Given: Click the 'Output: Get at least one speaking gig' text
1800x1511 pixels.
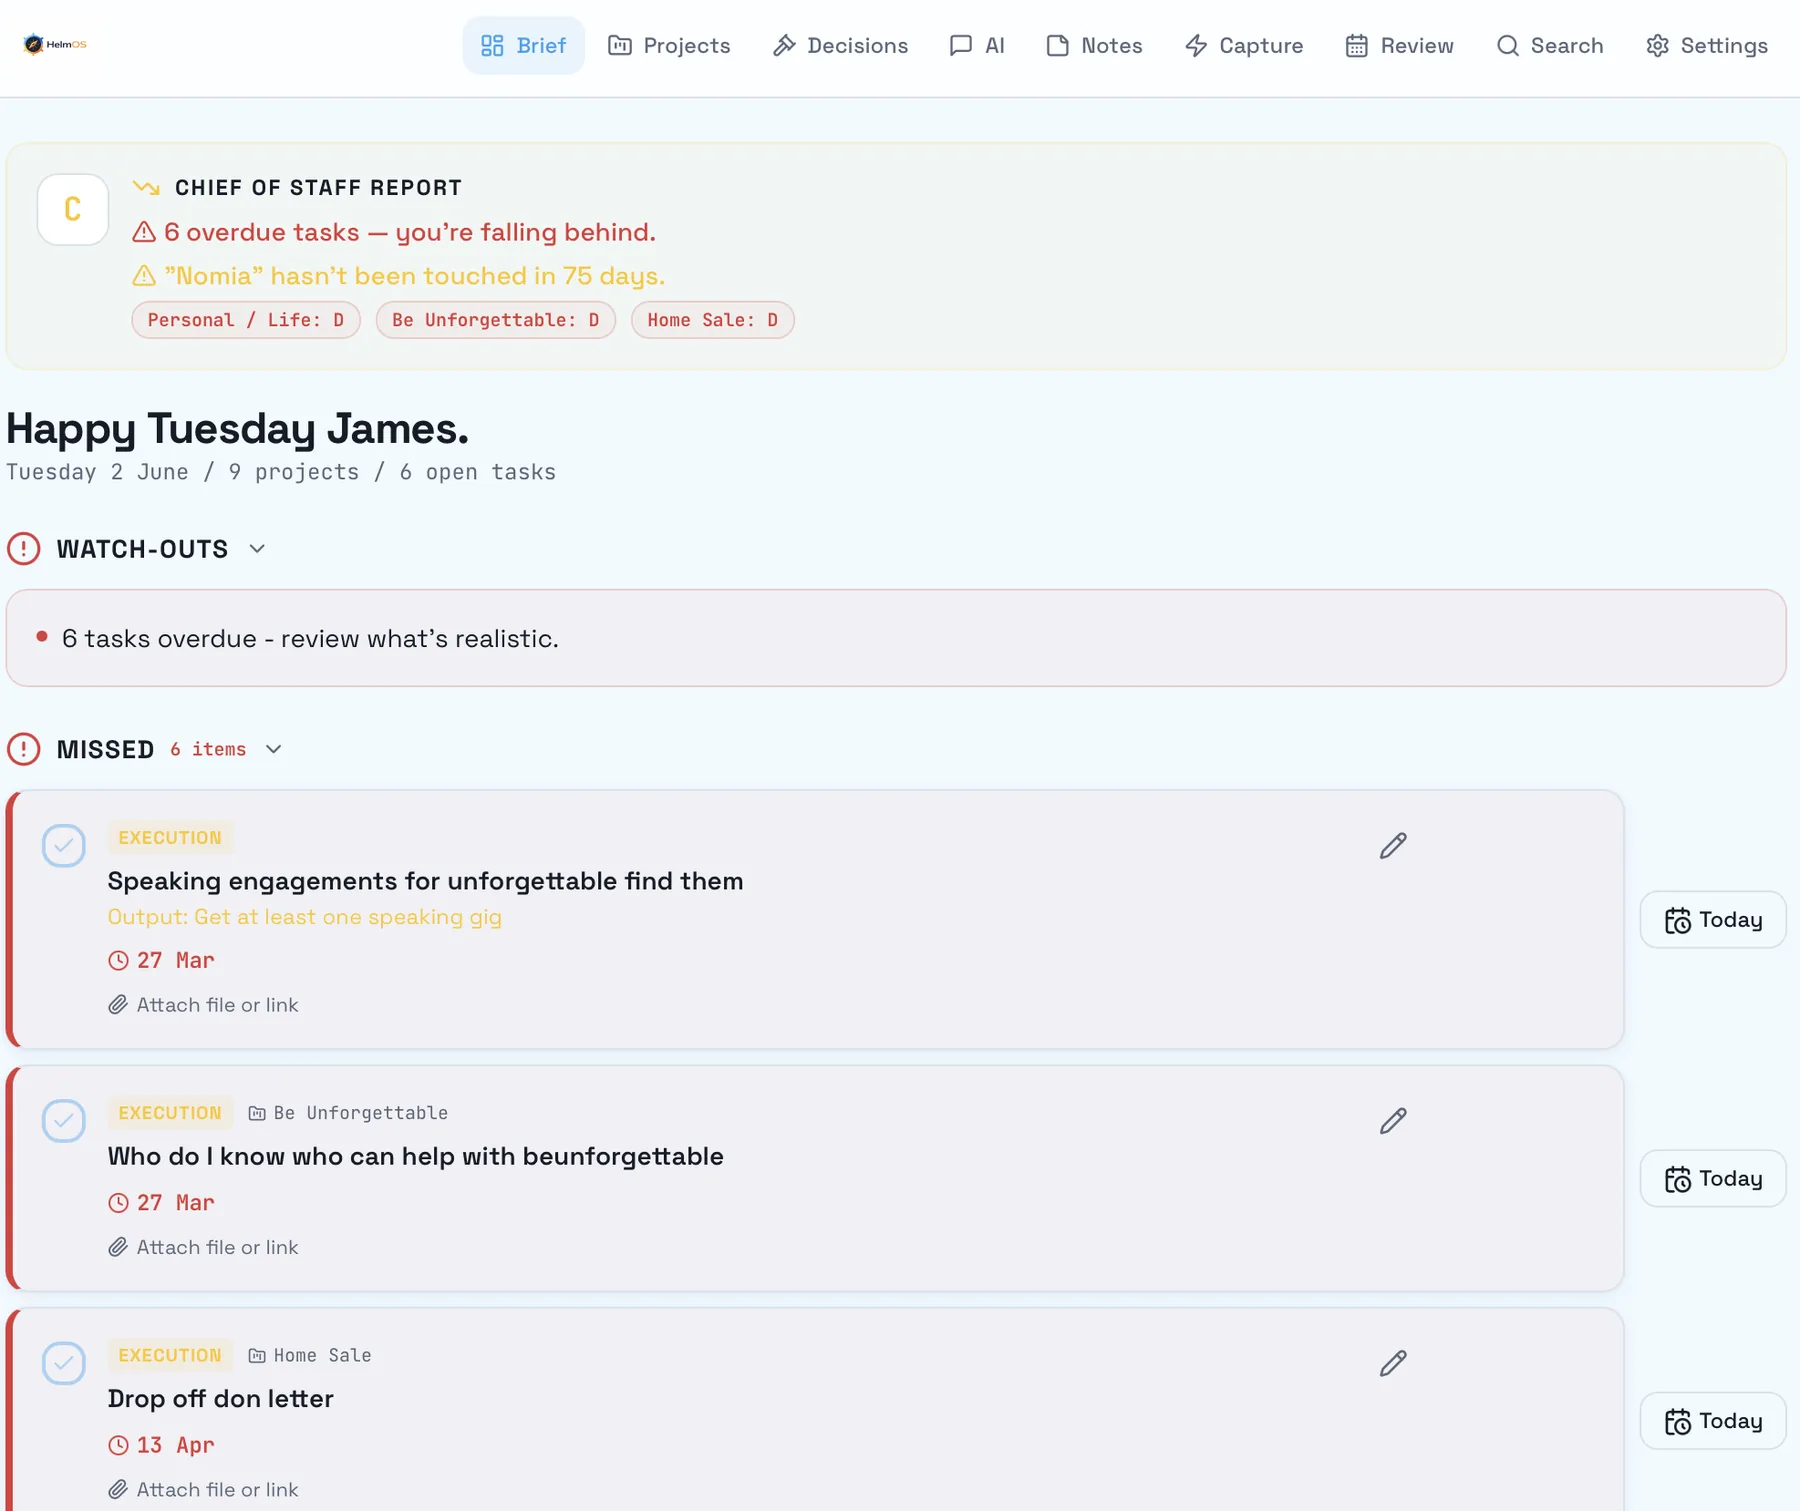Looking at the screenshot, I should tap(305, 917).
